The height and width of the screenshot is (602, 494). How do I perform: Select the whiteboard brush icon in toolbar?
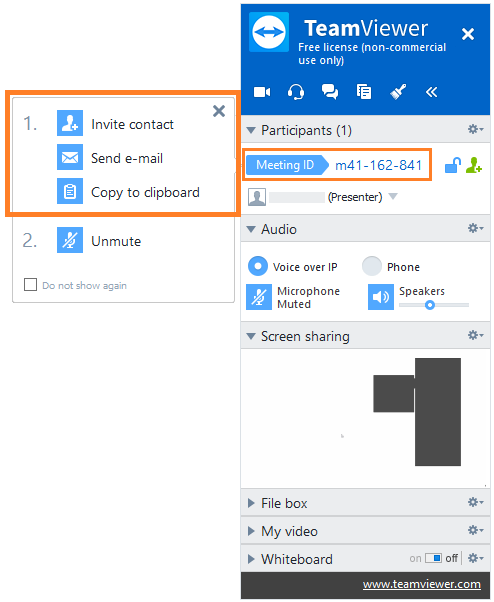398,92
